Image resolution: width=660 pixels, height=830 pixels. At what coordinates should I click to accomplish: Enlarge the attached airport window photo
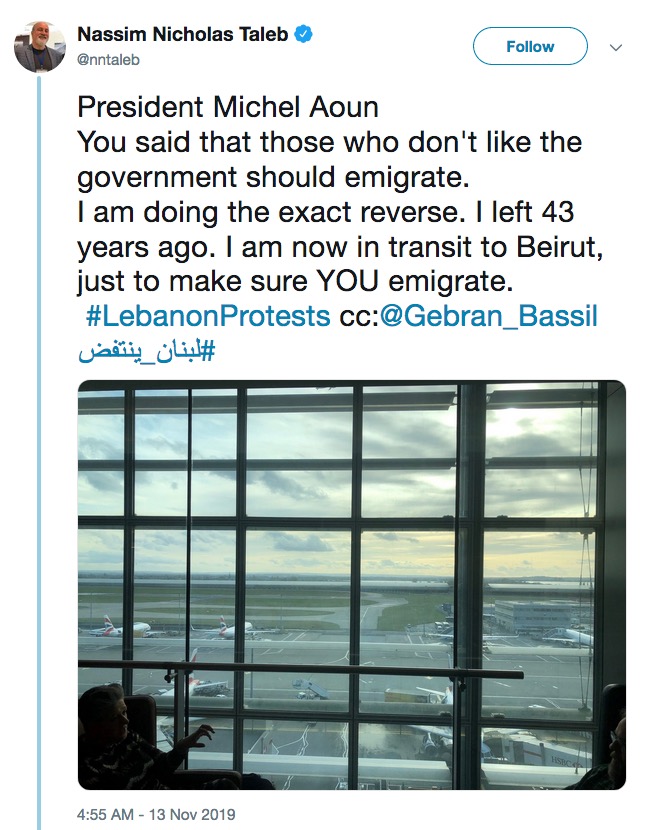click(x=352, y=585)
